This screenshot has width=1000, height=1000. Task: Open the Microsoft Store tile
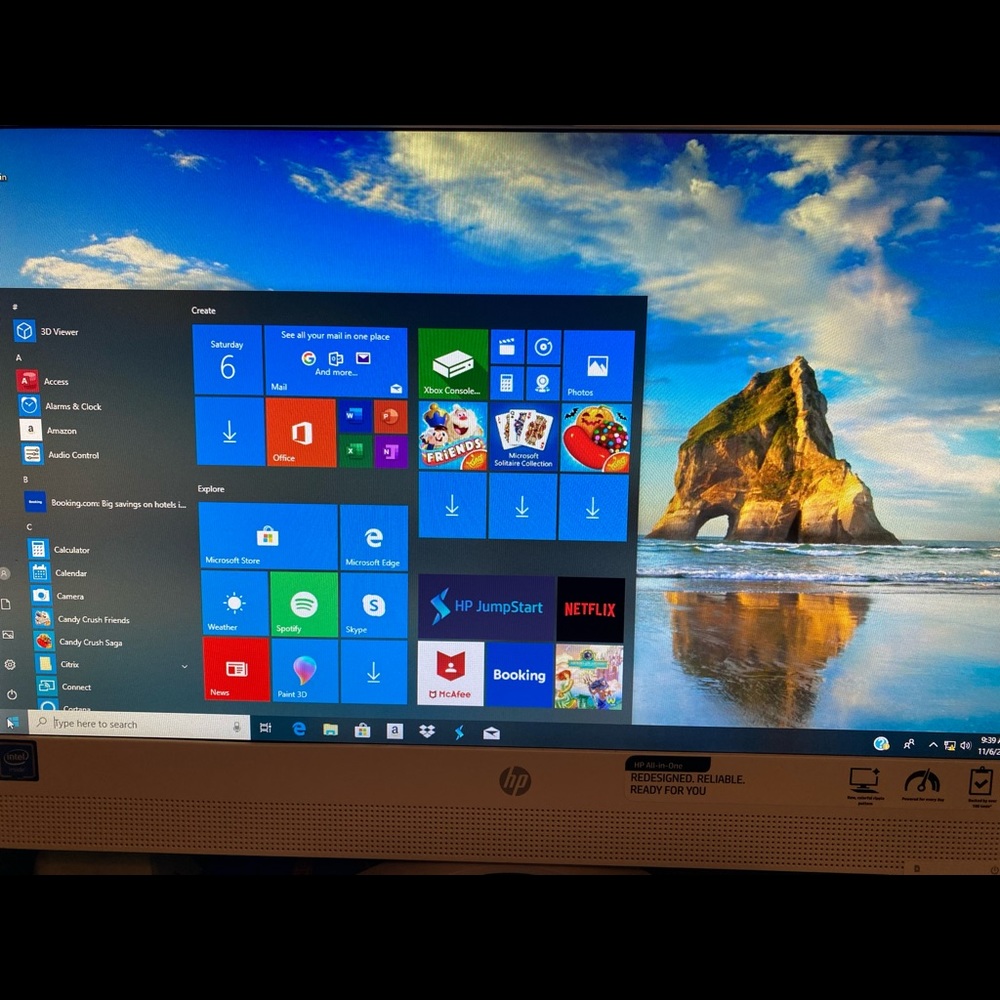point(268,536)
